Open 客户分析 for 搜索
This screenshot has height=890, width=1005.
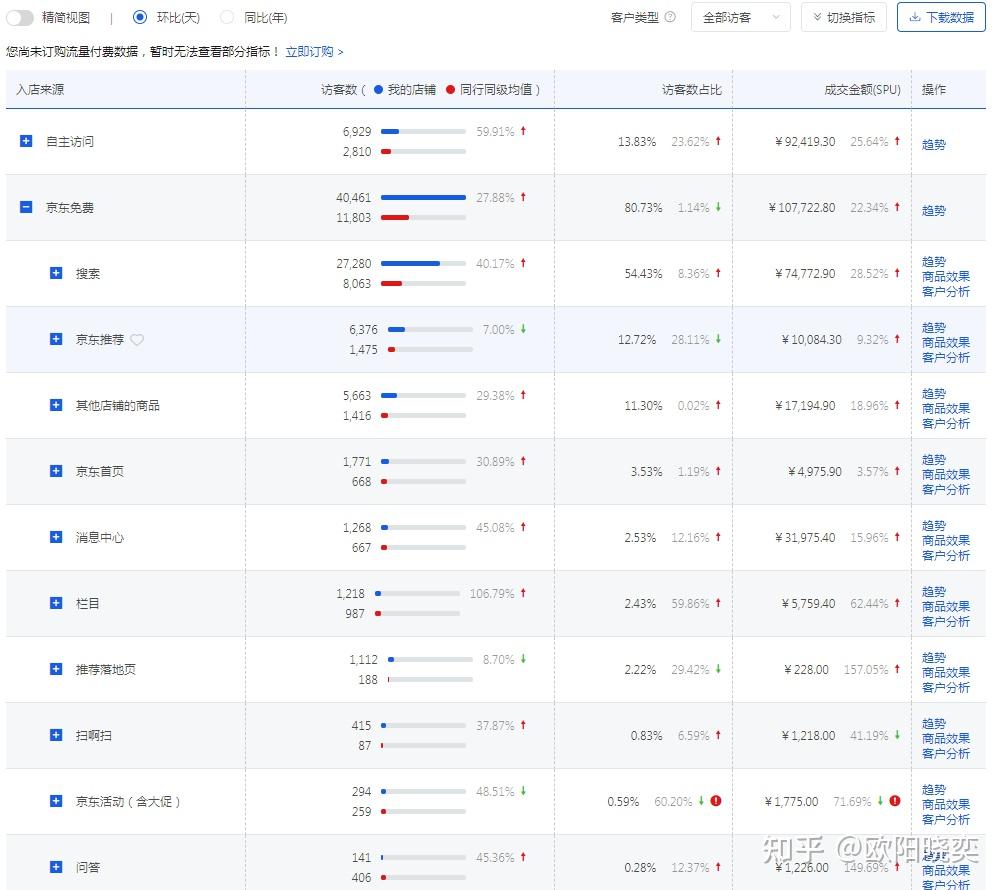pyautogui.click(x=945, y=292)
